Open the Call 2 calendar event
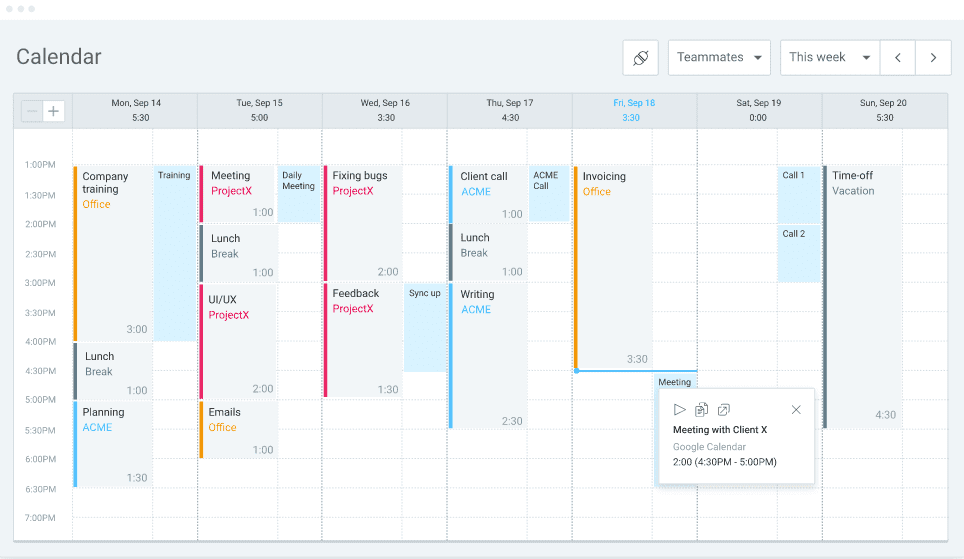Screen dimensions: 964x559 [x=799, y=253]
